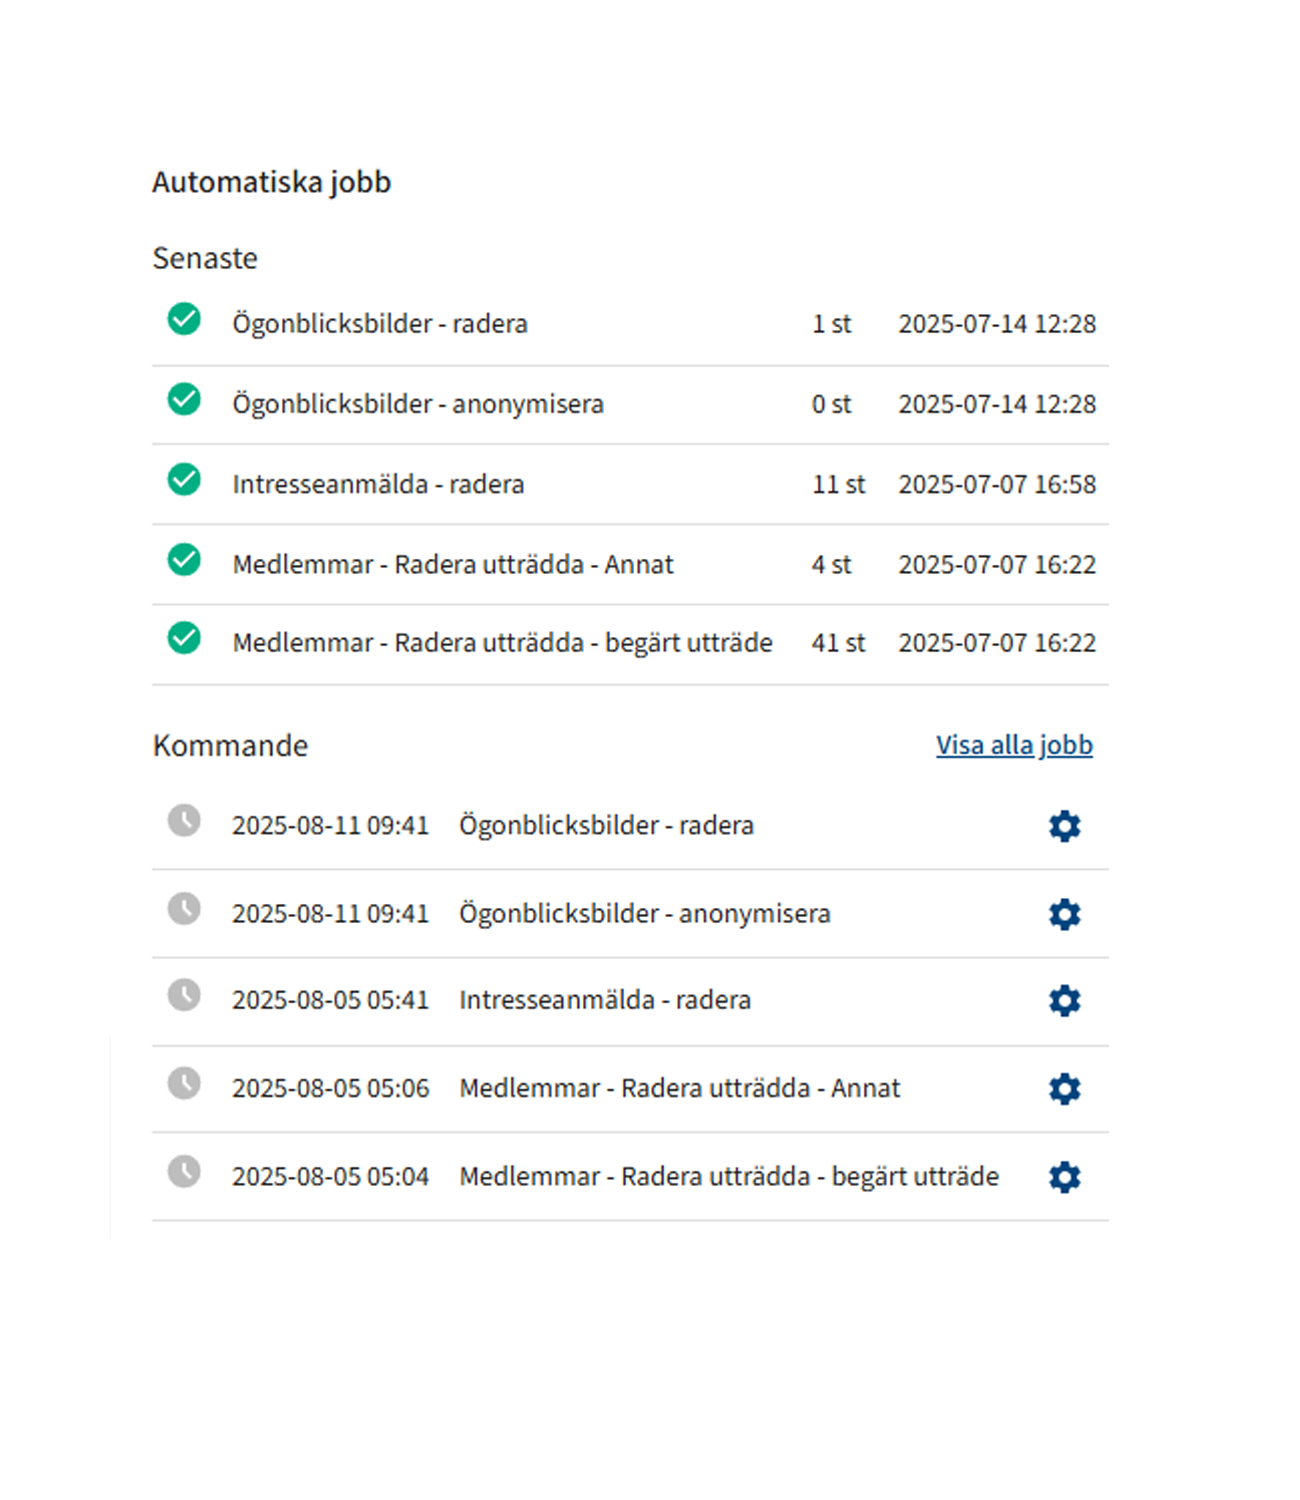The width and height of the screenshot is (1300, 1500).
Task: Click green checkmark for latest Intresseanmälda - radera
Action: click(x=184, y=479)
